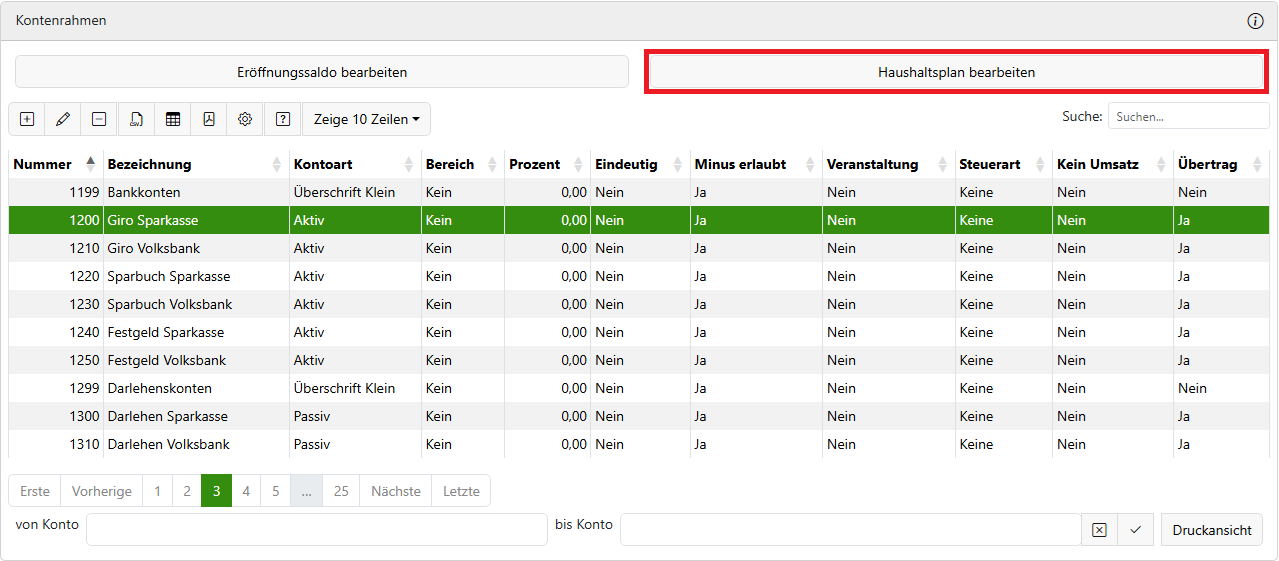Clear the account range filter with X icon
The width and height of the screenshot is (1279, 561).
click(1099, 530)
